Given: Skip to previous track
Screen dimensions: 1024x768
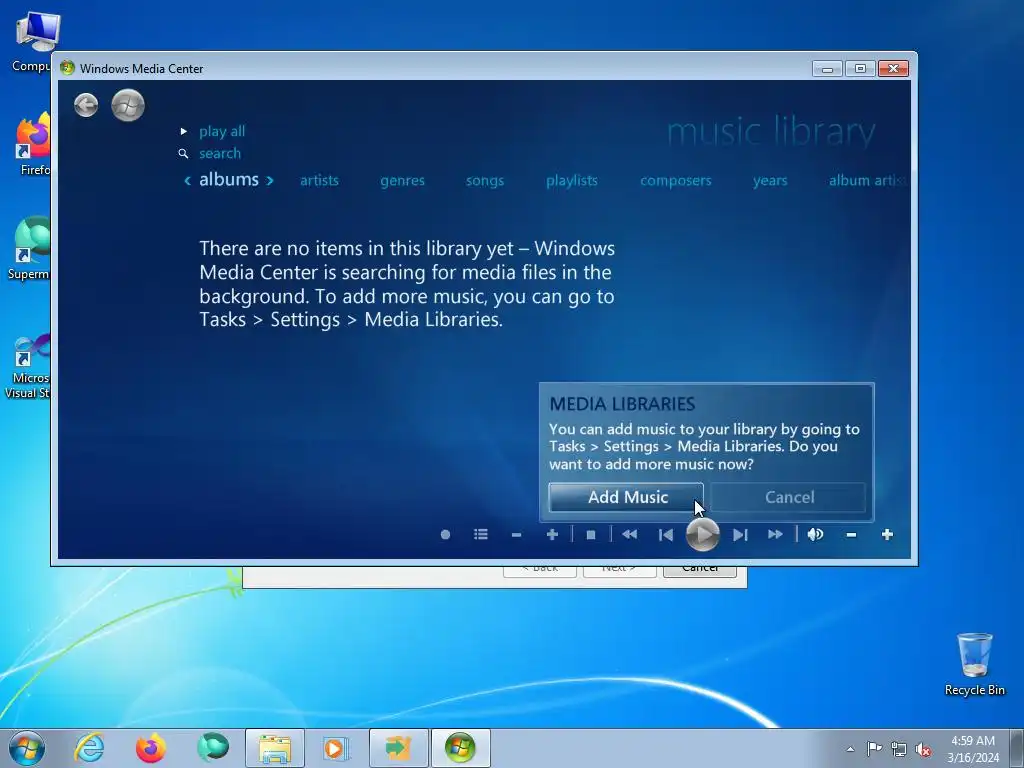Looking at the screenshot, I should point(665,535).
